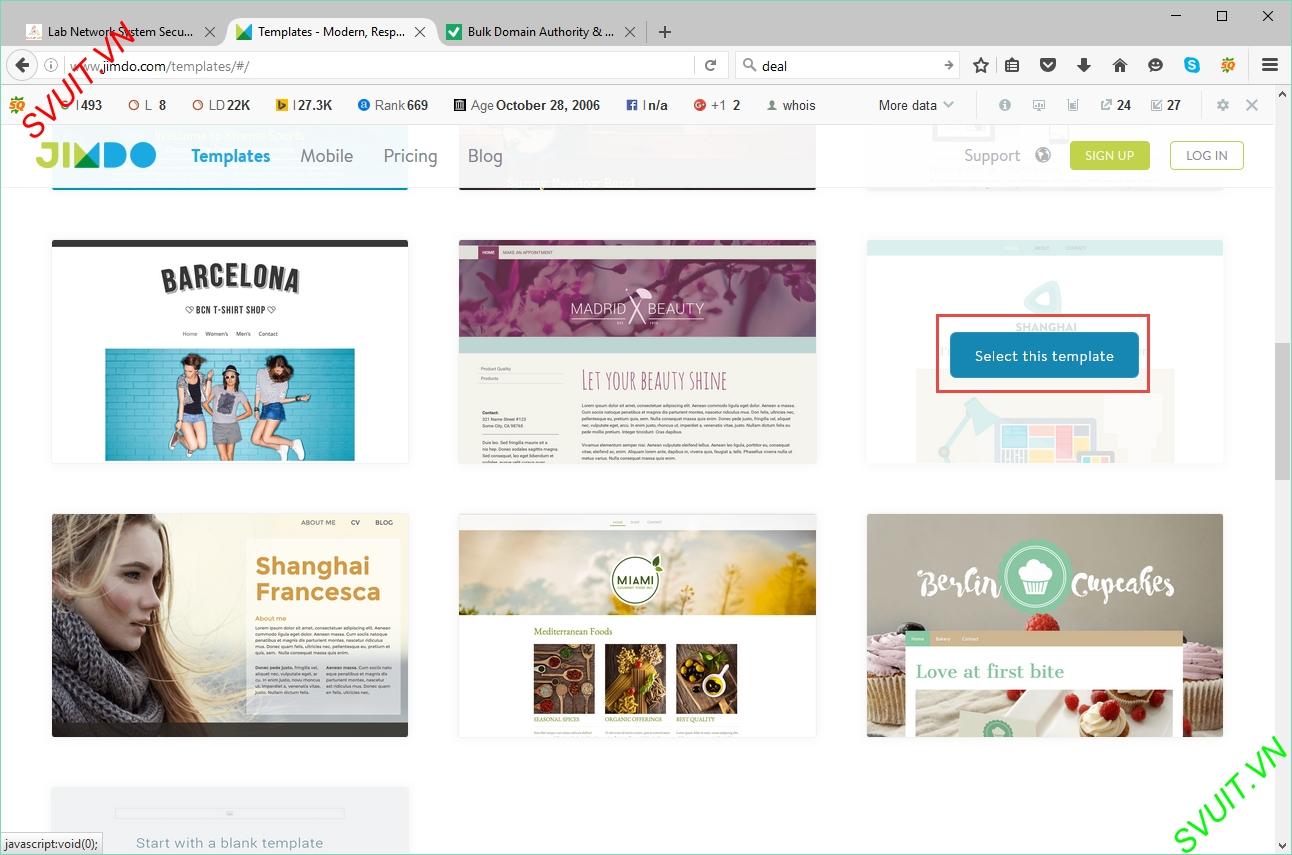
Task: Close the Lab Network System Security tab
Action: [210, 32]
